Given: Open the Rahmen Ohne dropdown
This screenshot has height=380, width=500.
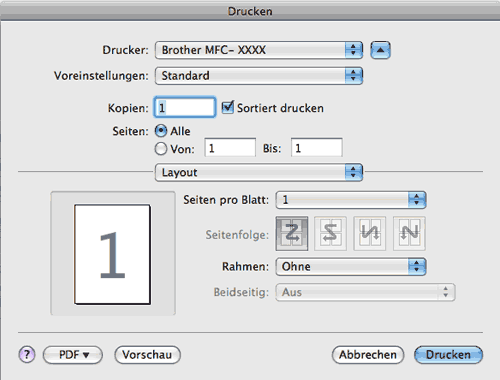Looking at the screenshot, I should pos(351,266).
